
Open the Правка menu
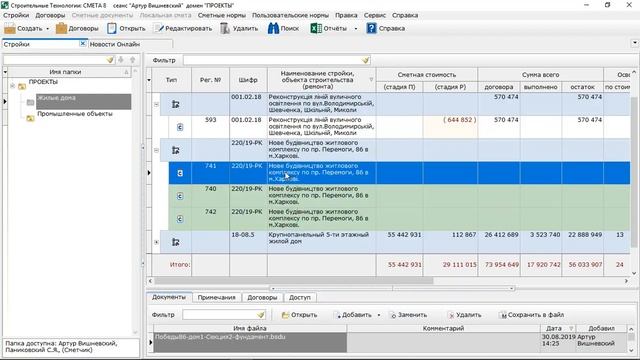tap(346, 15)
